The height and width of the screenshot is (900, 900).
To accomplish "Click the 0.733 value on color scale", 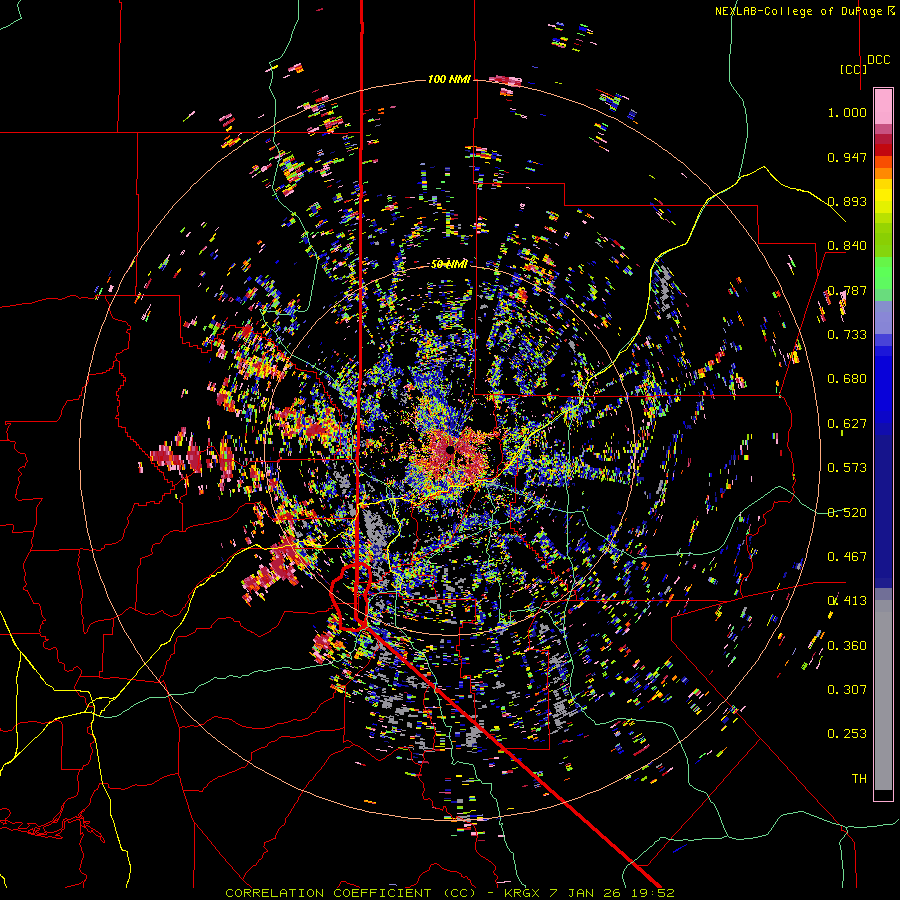I will (847, 335).
